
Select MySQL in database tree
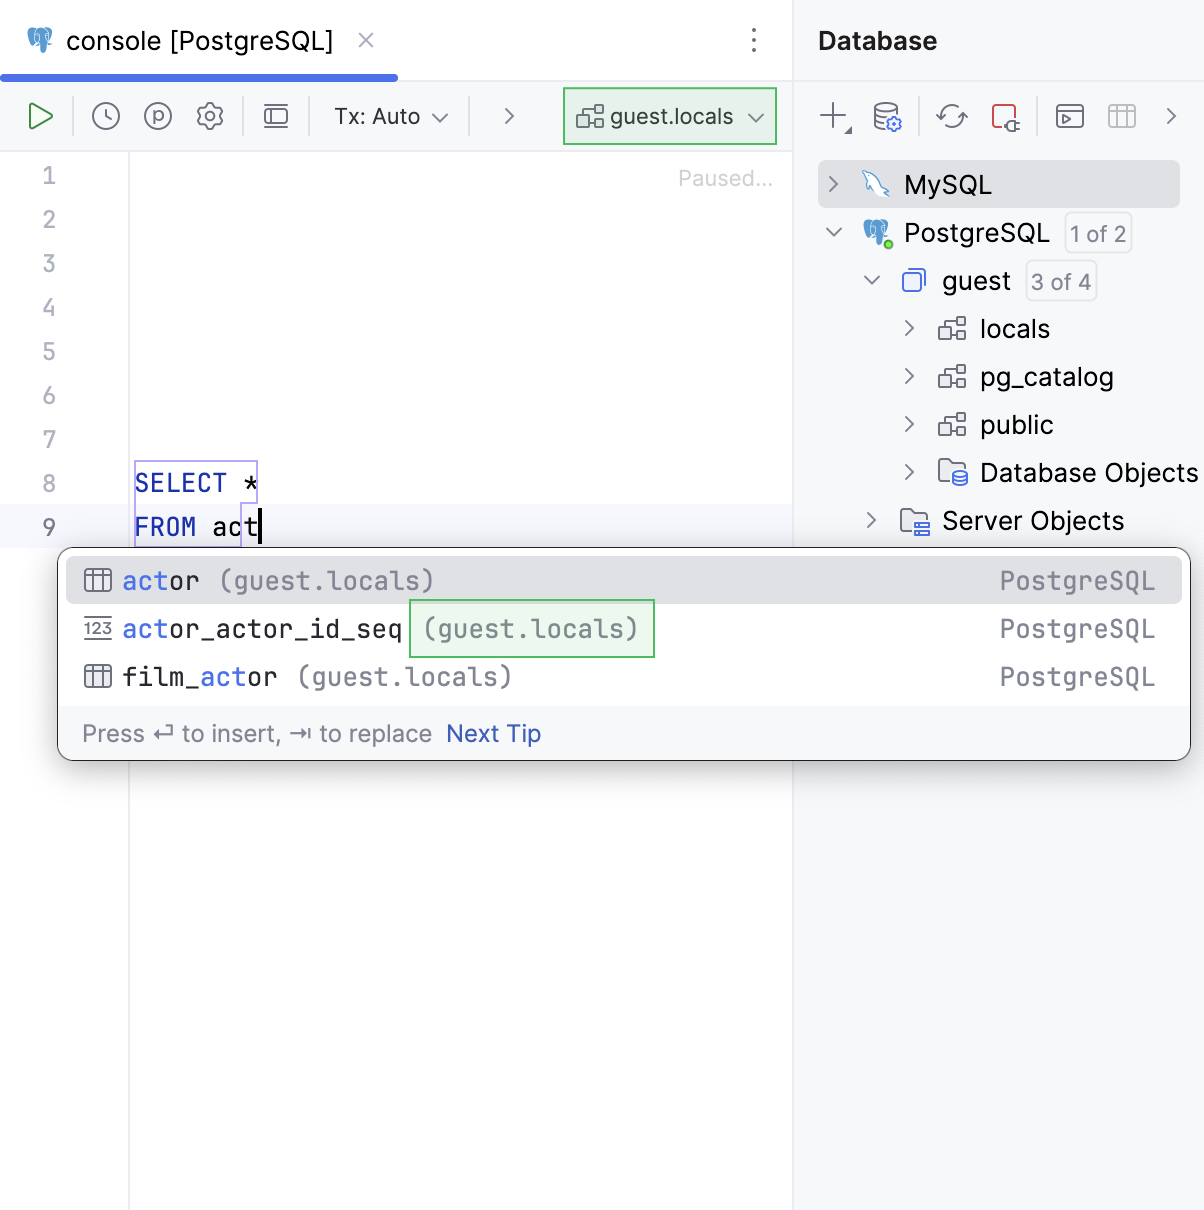pos(999,184)
